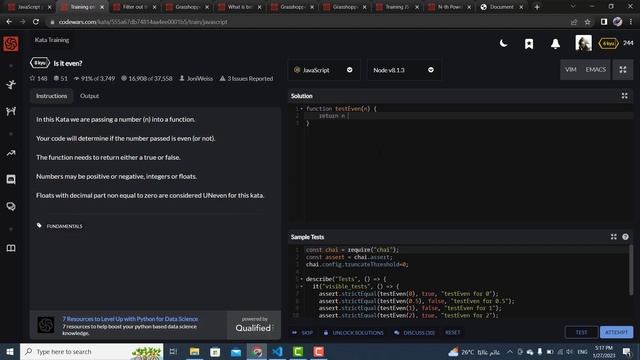
Task: Open the DISCUSS link
Action: [x=414, y=333]
